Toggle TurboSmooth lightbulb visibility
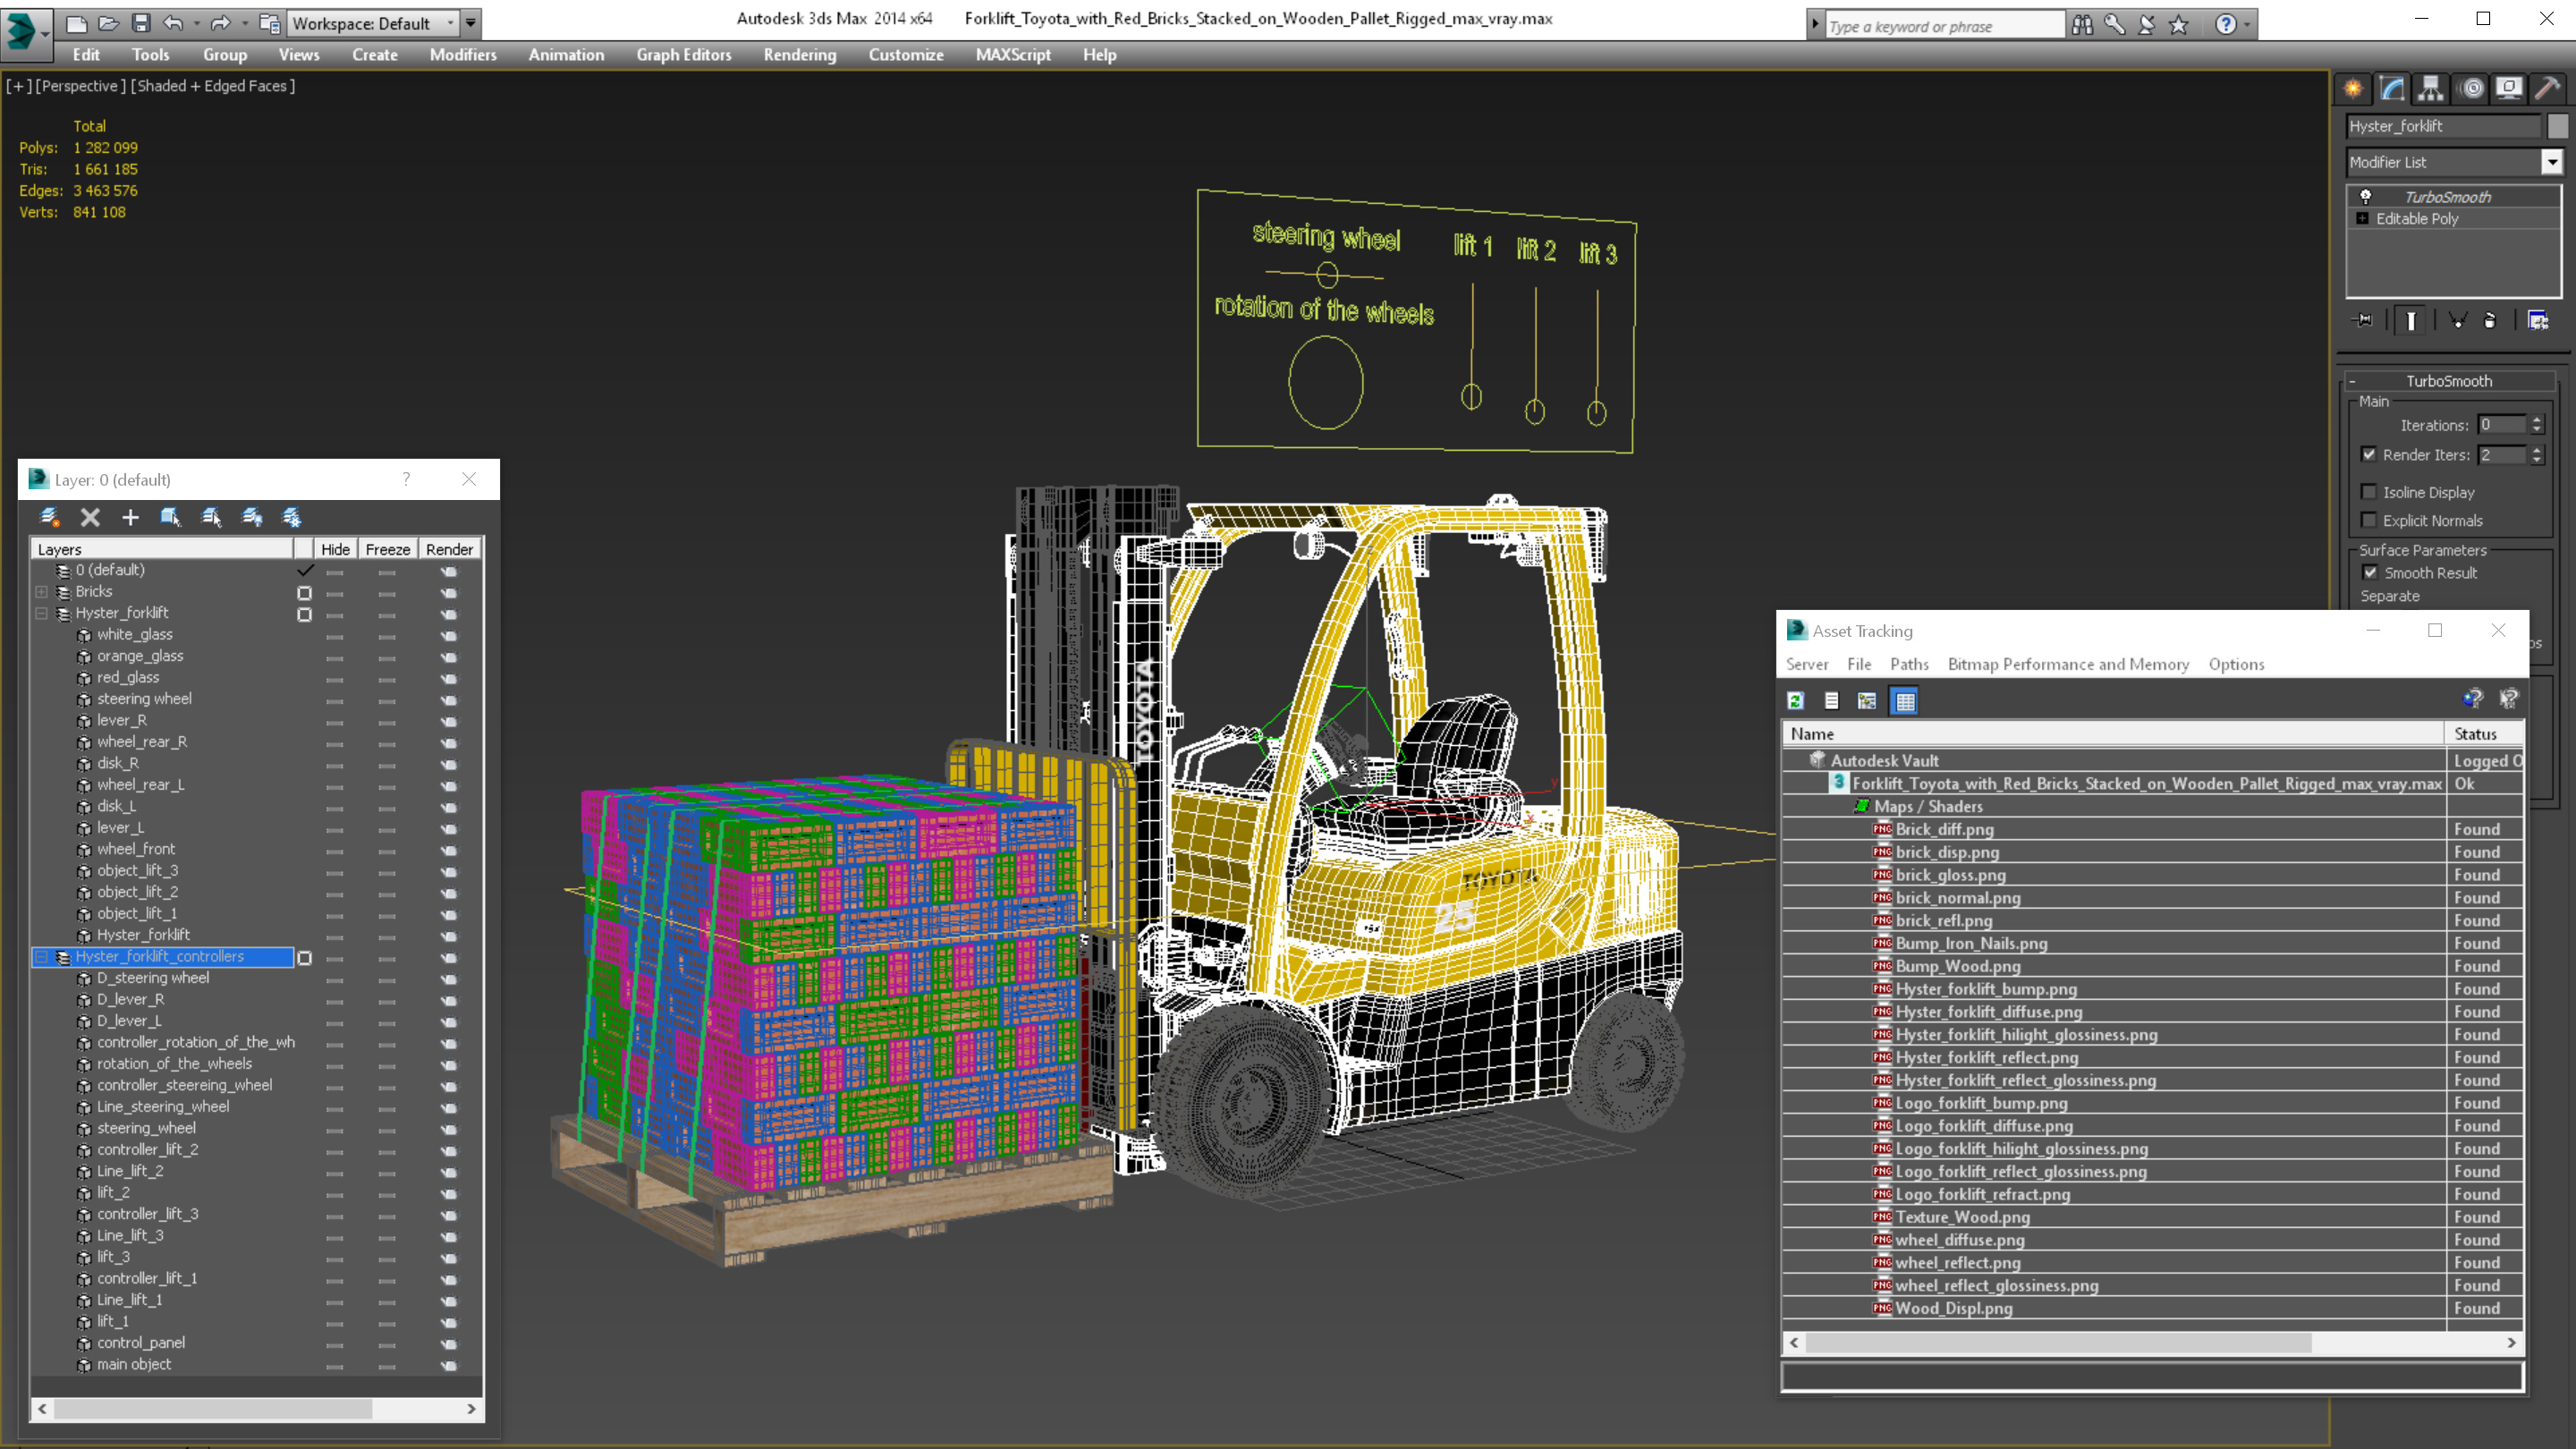The height and width of the screenshot is (1449, 2576). pos(2366,196)
